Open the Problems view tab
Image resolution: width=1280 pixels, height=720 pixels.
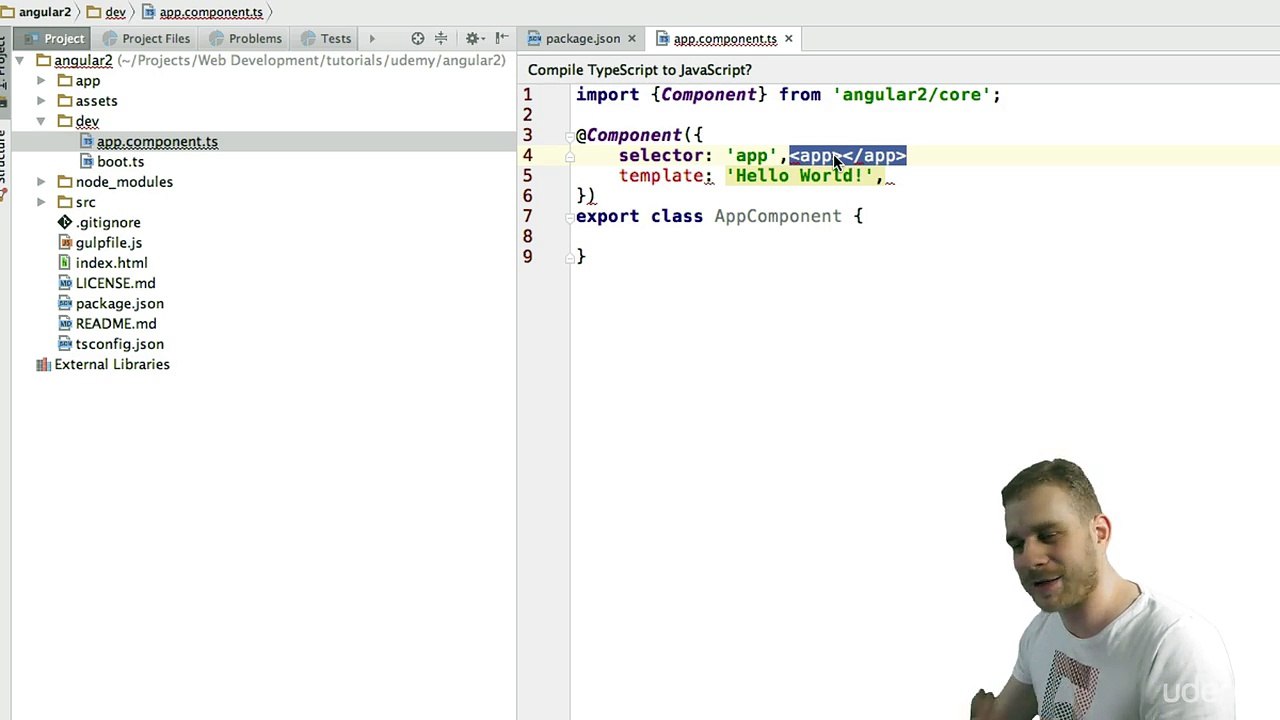point(245,38)
